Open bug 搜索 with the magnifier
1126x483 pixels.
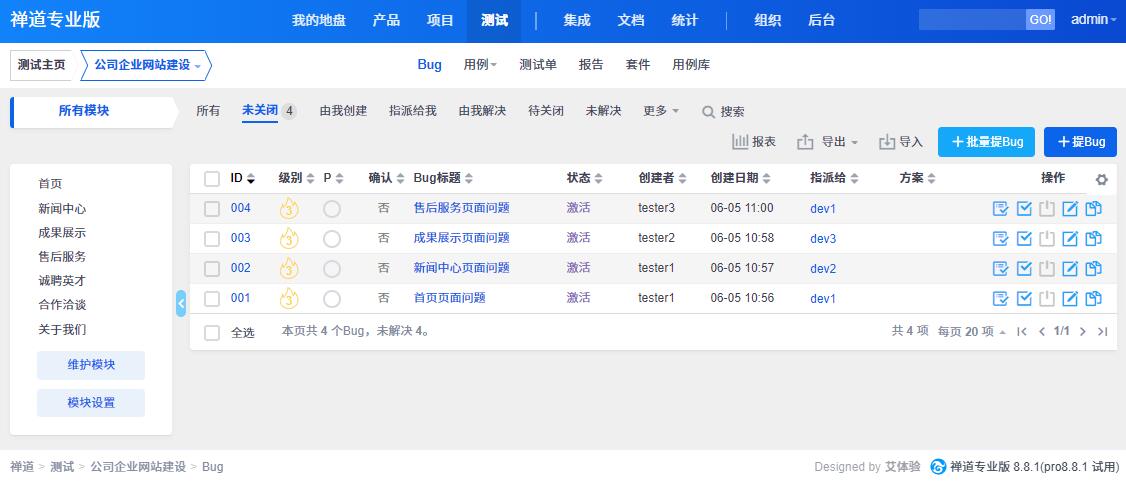coord(724,112)
